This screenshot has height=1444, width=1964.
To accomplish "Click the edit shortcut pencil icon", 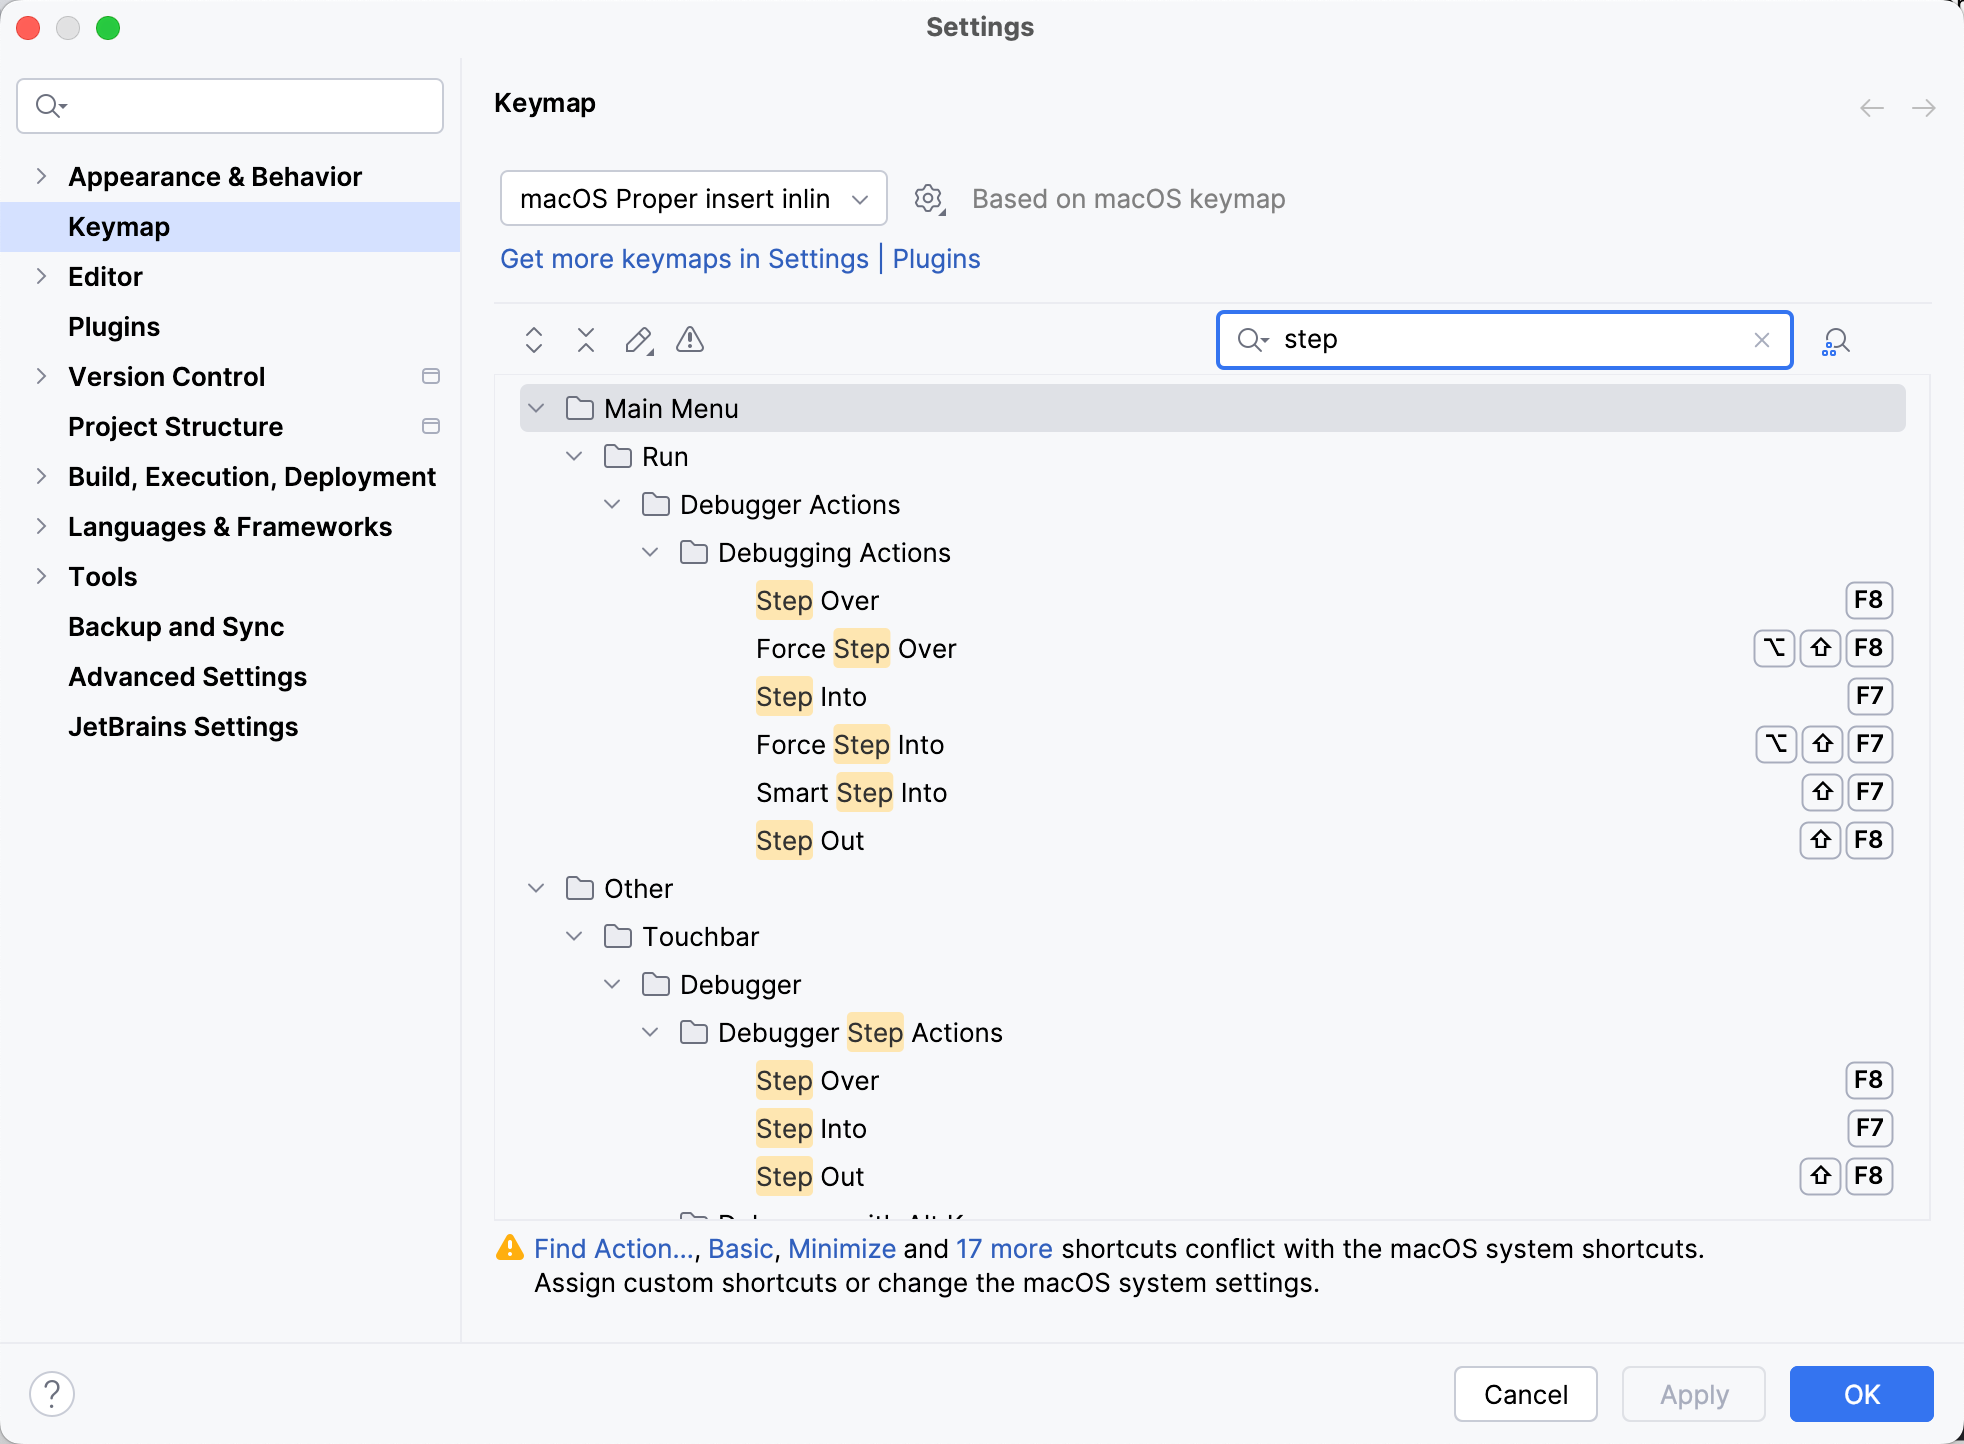I will click(637, 340).
